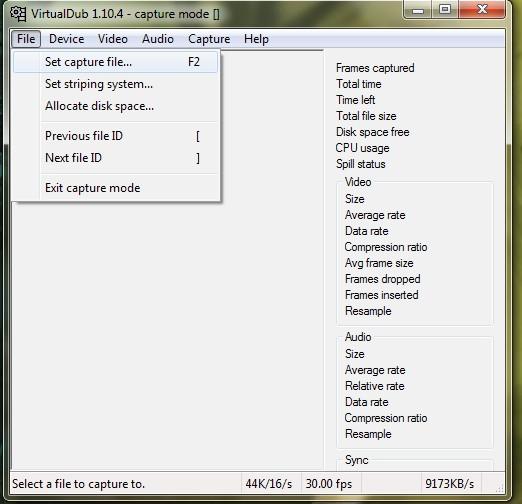Choose Set capture file... entry
Screen dimensions: 522x504
116,62
